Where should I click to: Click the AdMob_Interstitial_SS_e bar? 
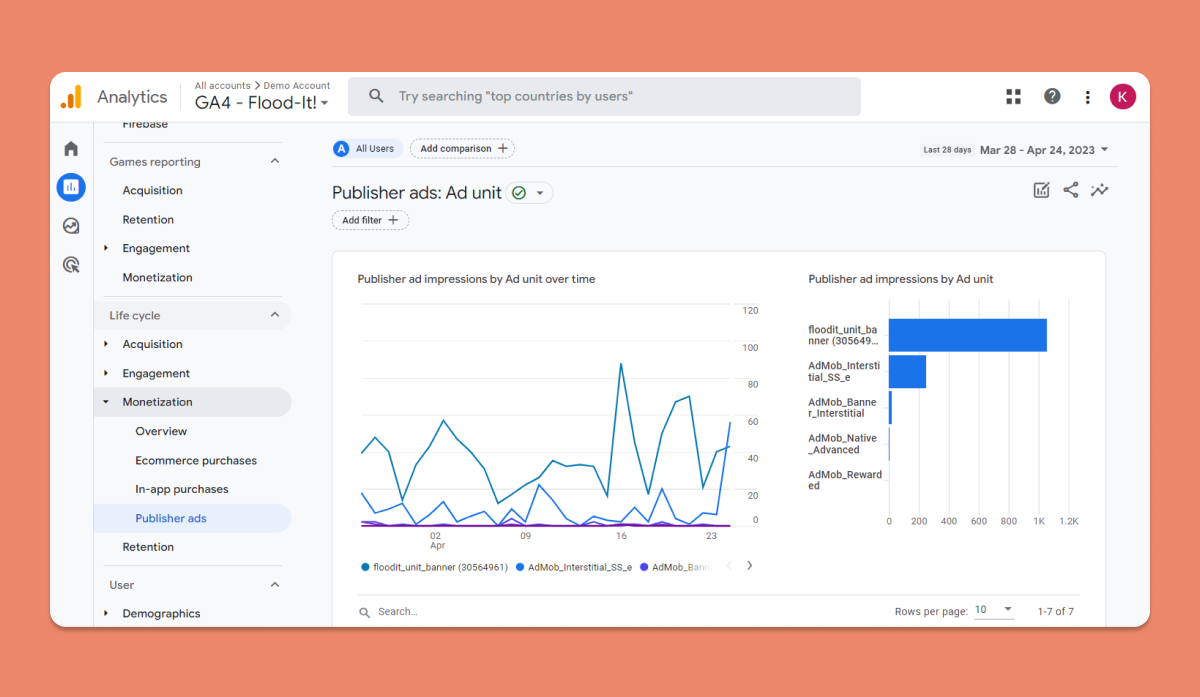(907, 372)
